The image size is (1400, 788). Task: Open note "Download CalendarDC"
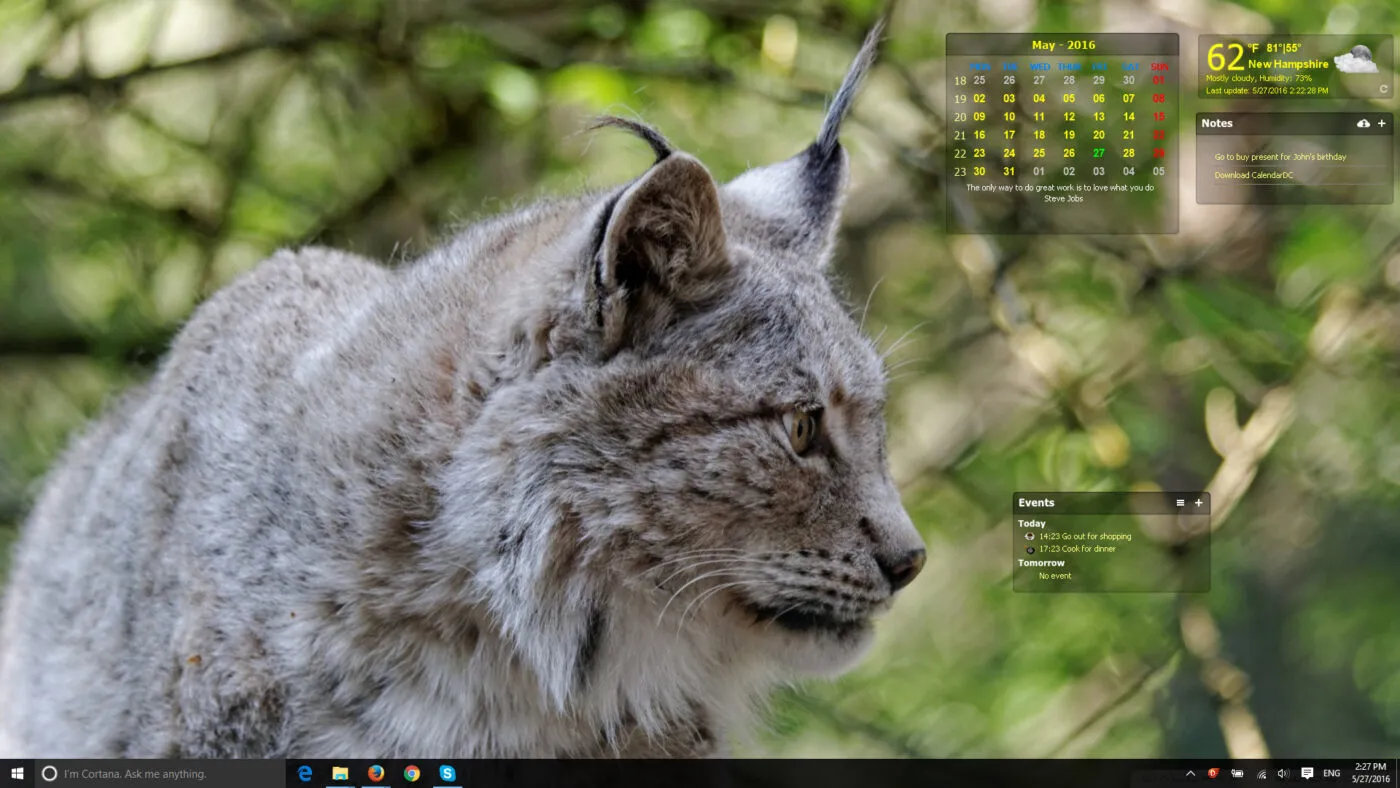(1253, 176)
